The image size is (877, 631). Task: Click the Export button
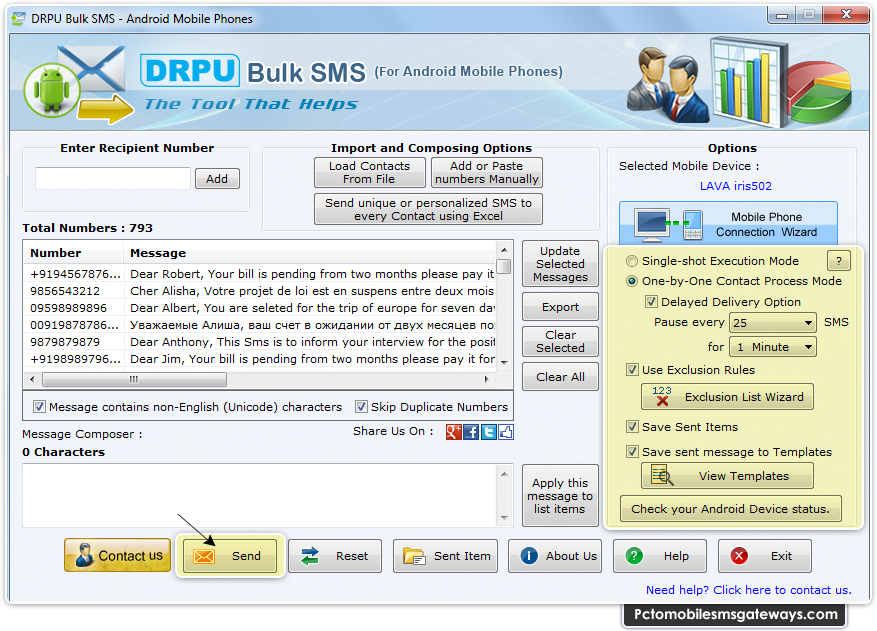(x=560, y=307)
